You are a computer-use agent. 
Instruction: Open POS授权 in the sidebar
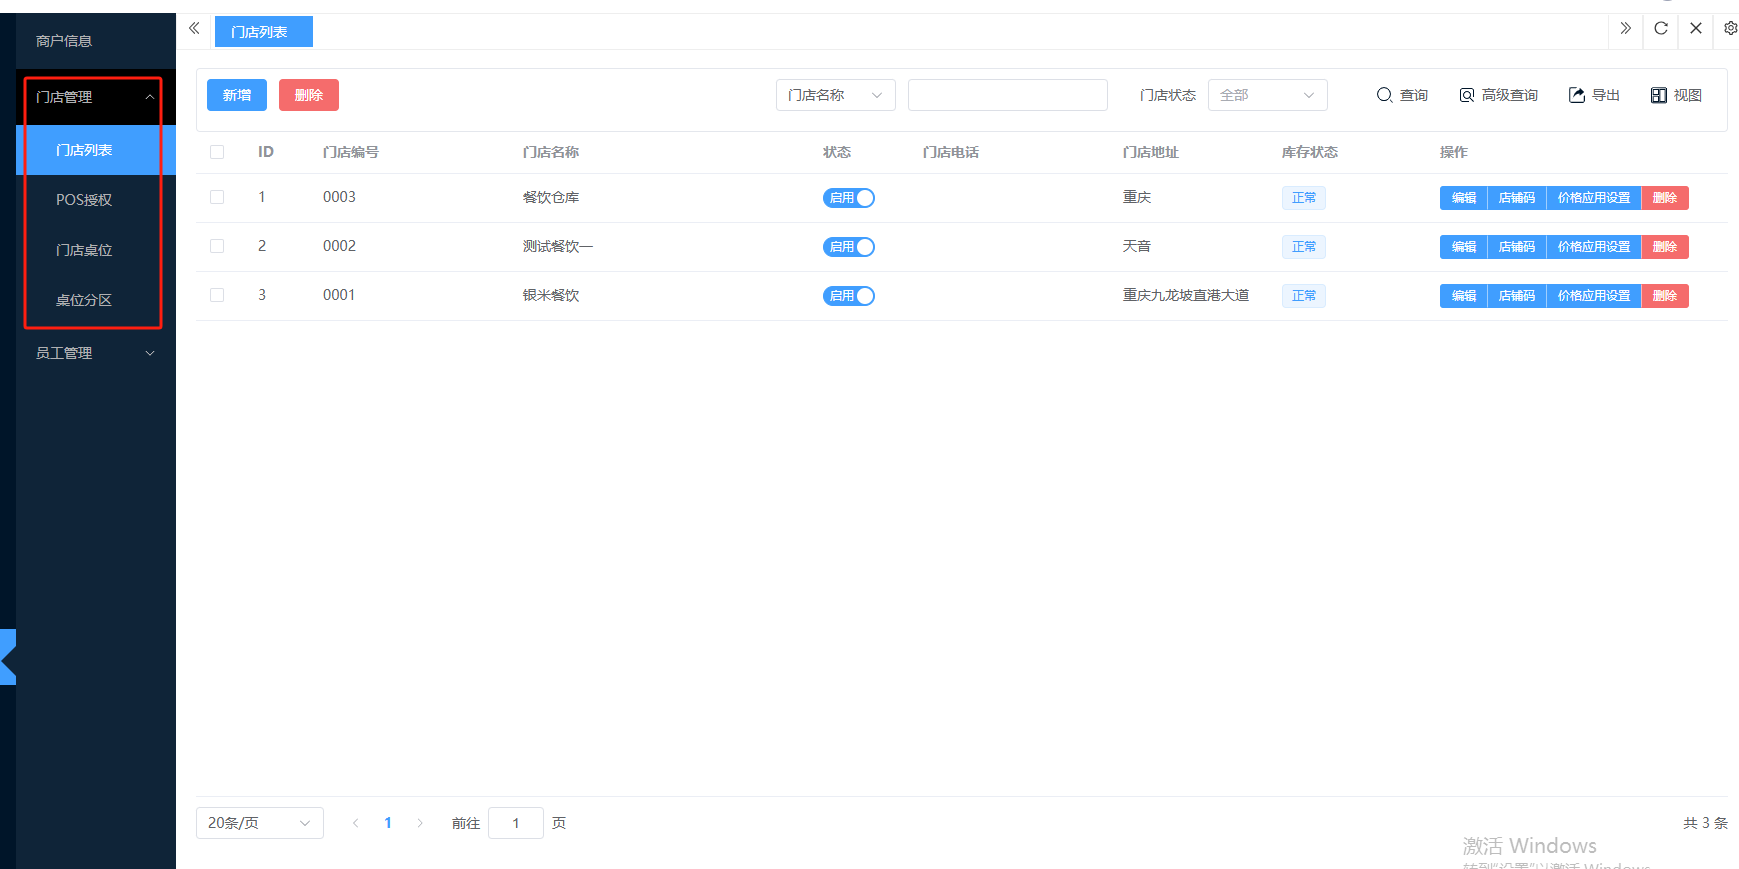84,200
